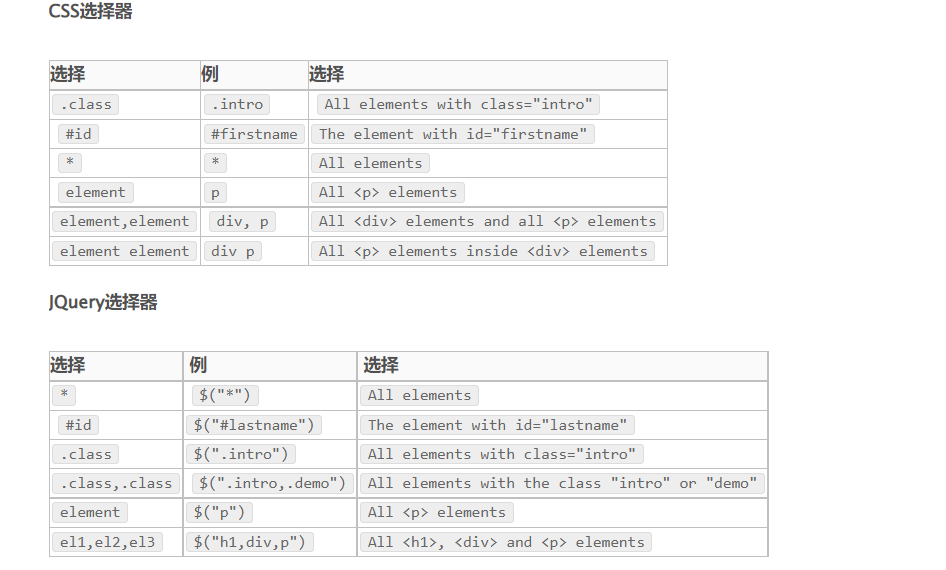946x570 pixels.
Task: Click "All <p> elements inside <div> elements" text
Action: tap(483, 251)
